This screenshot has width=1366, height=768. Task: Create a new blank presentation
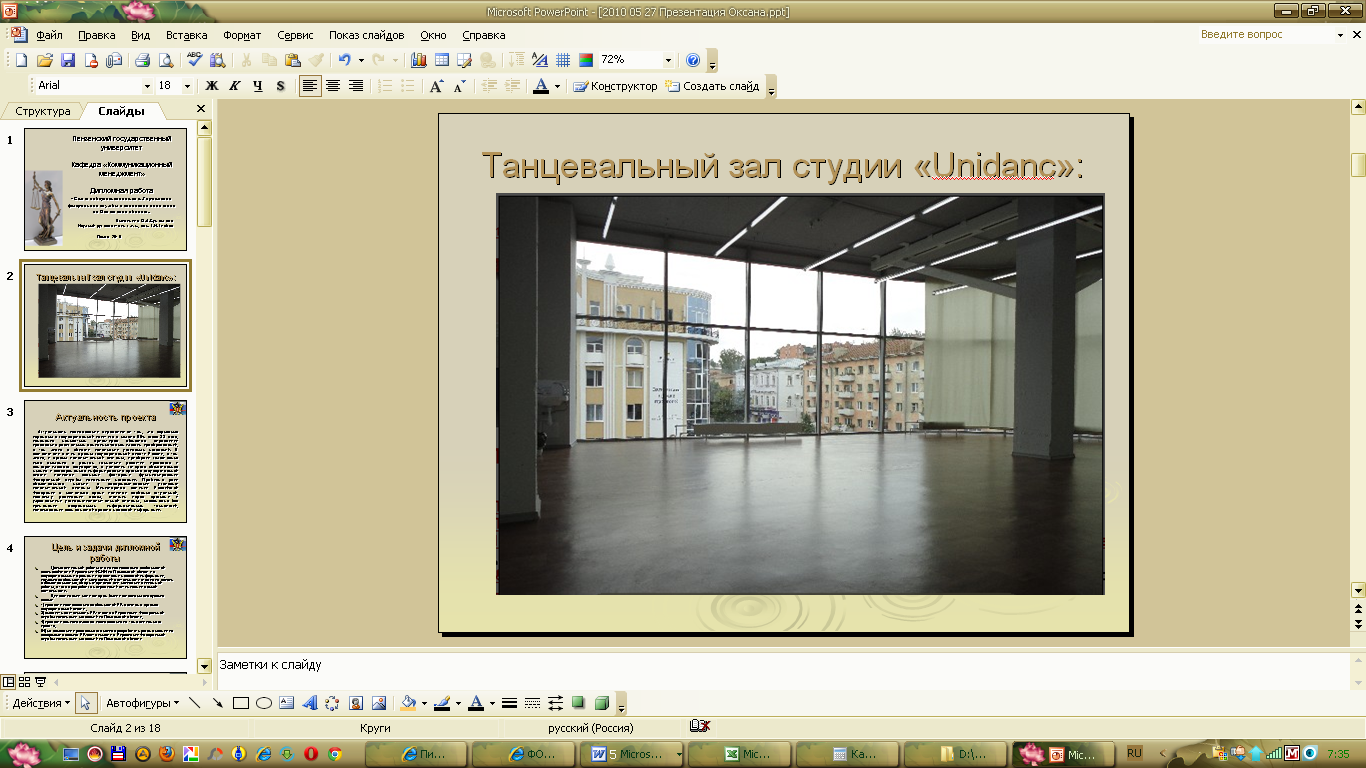pos(21,60)
